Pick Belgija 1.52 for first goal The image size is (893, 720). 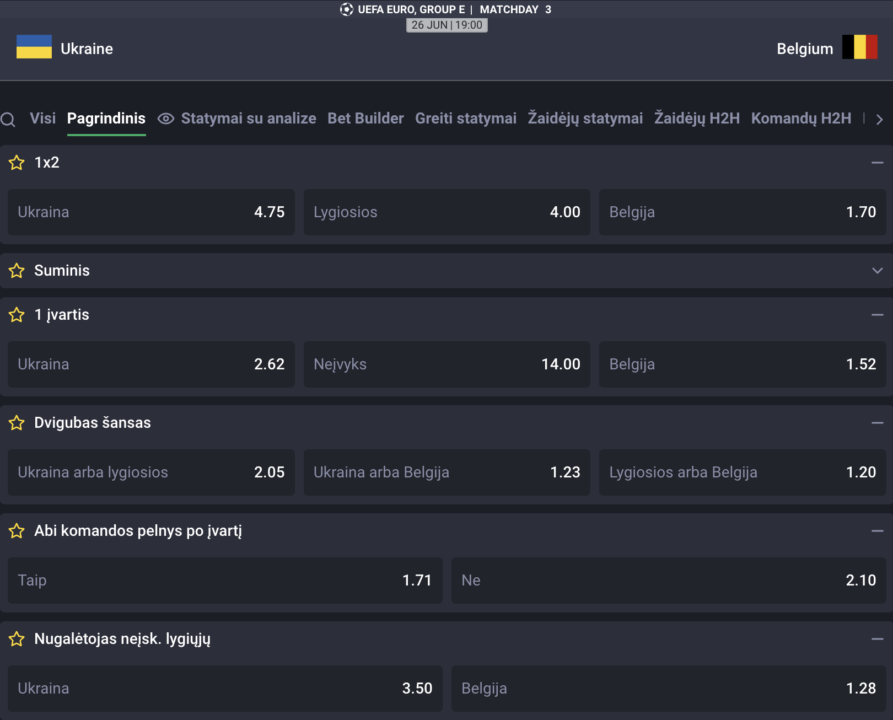click(743, 364)
